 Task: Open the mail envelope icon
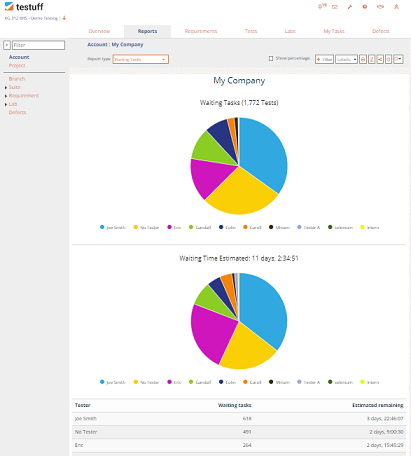click(335, 7)
